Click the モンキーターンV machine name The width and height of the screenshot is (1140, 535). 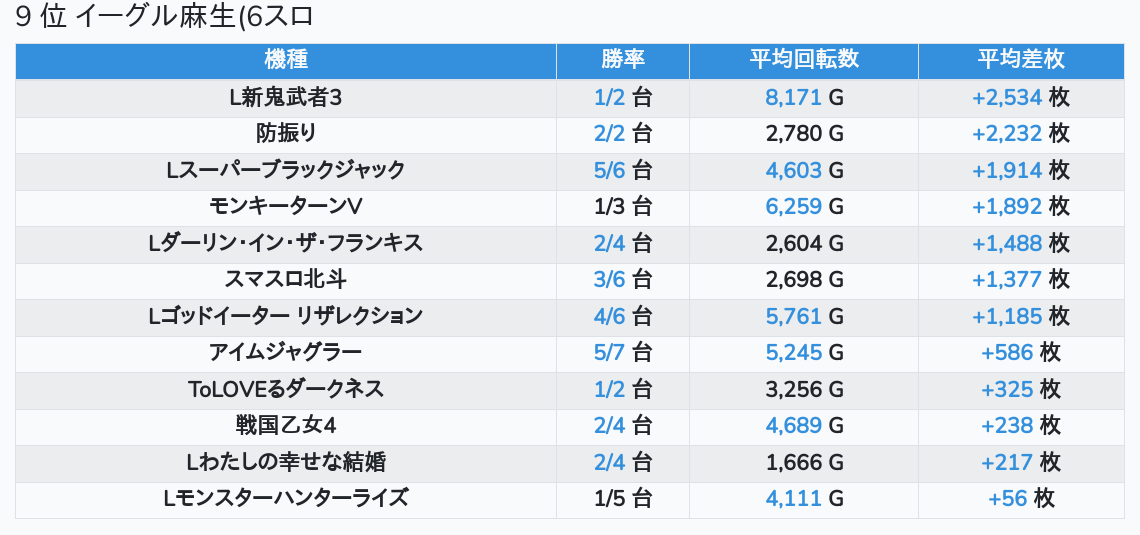(286, 206)
